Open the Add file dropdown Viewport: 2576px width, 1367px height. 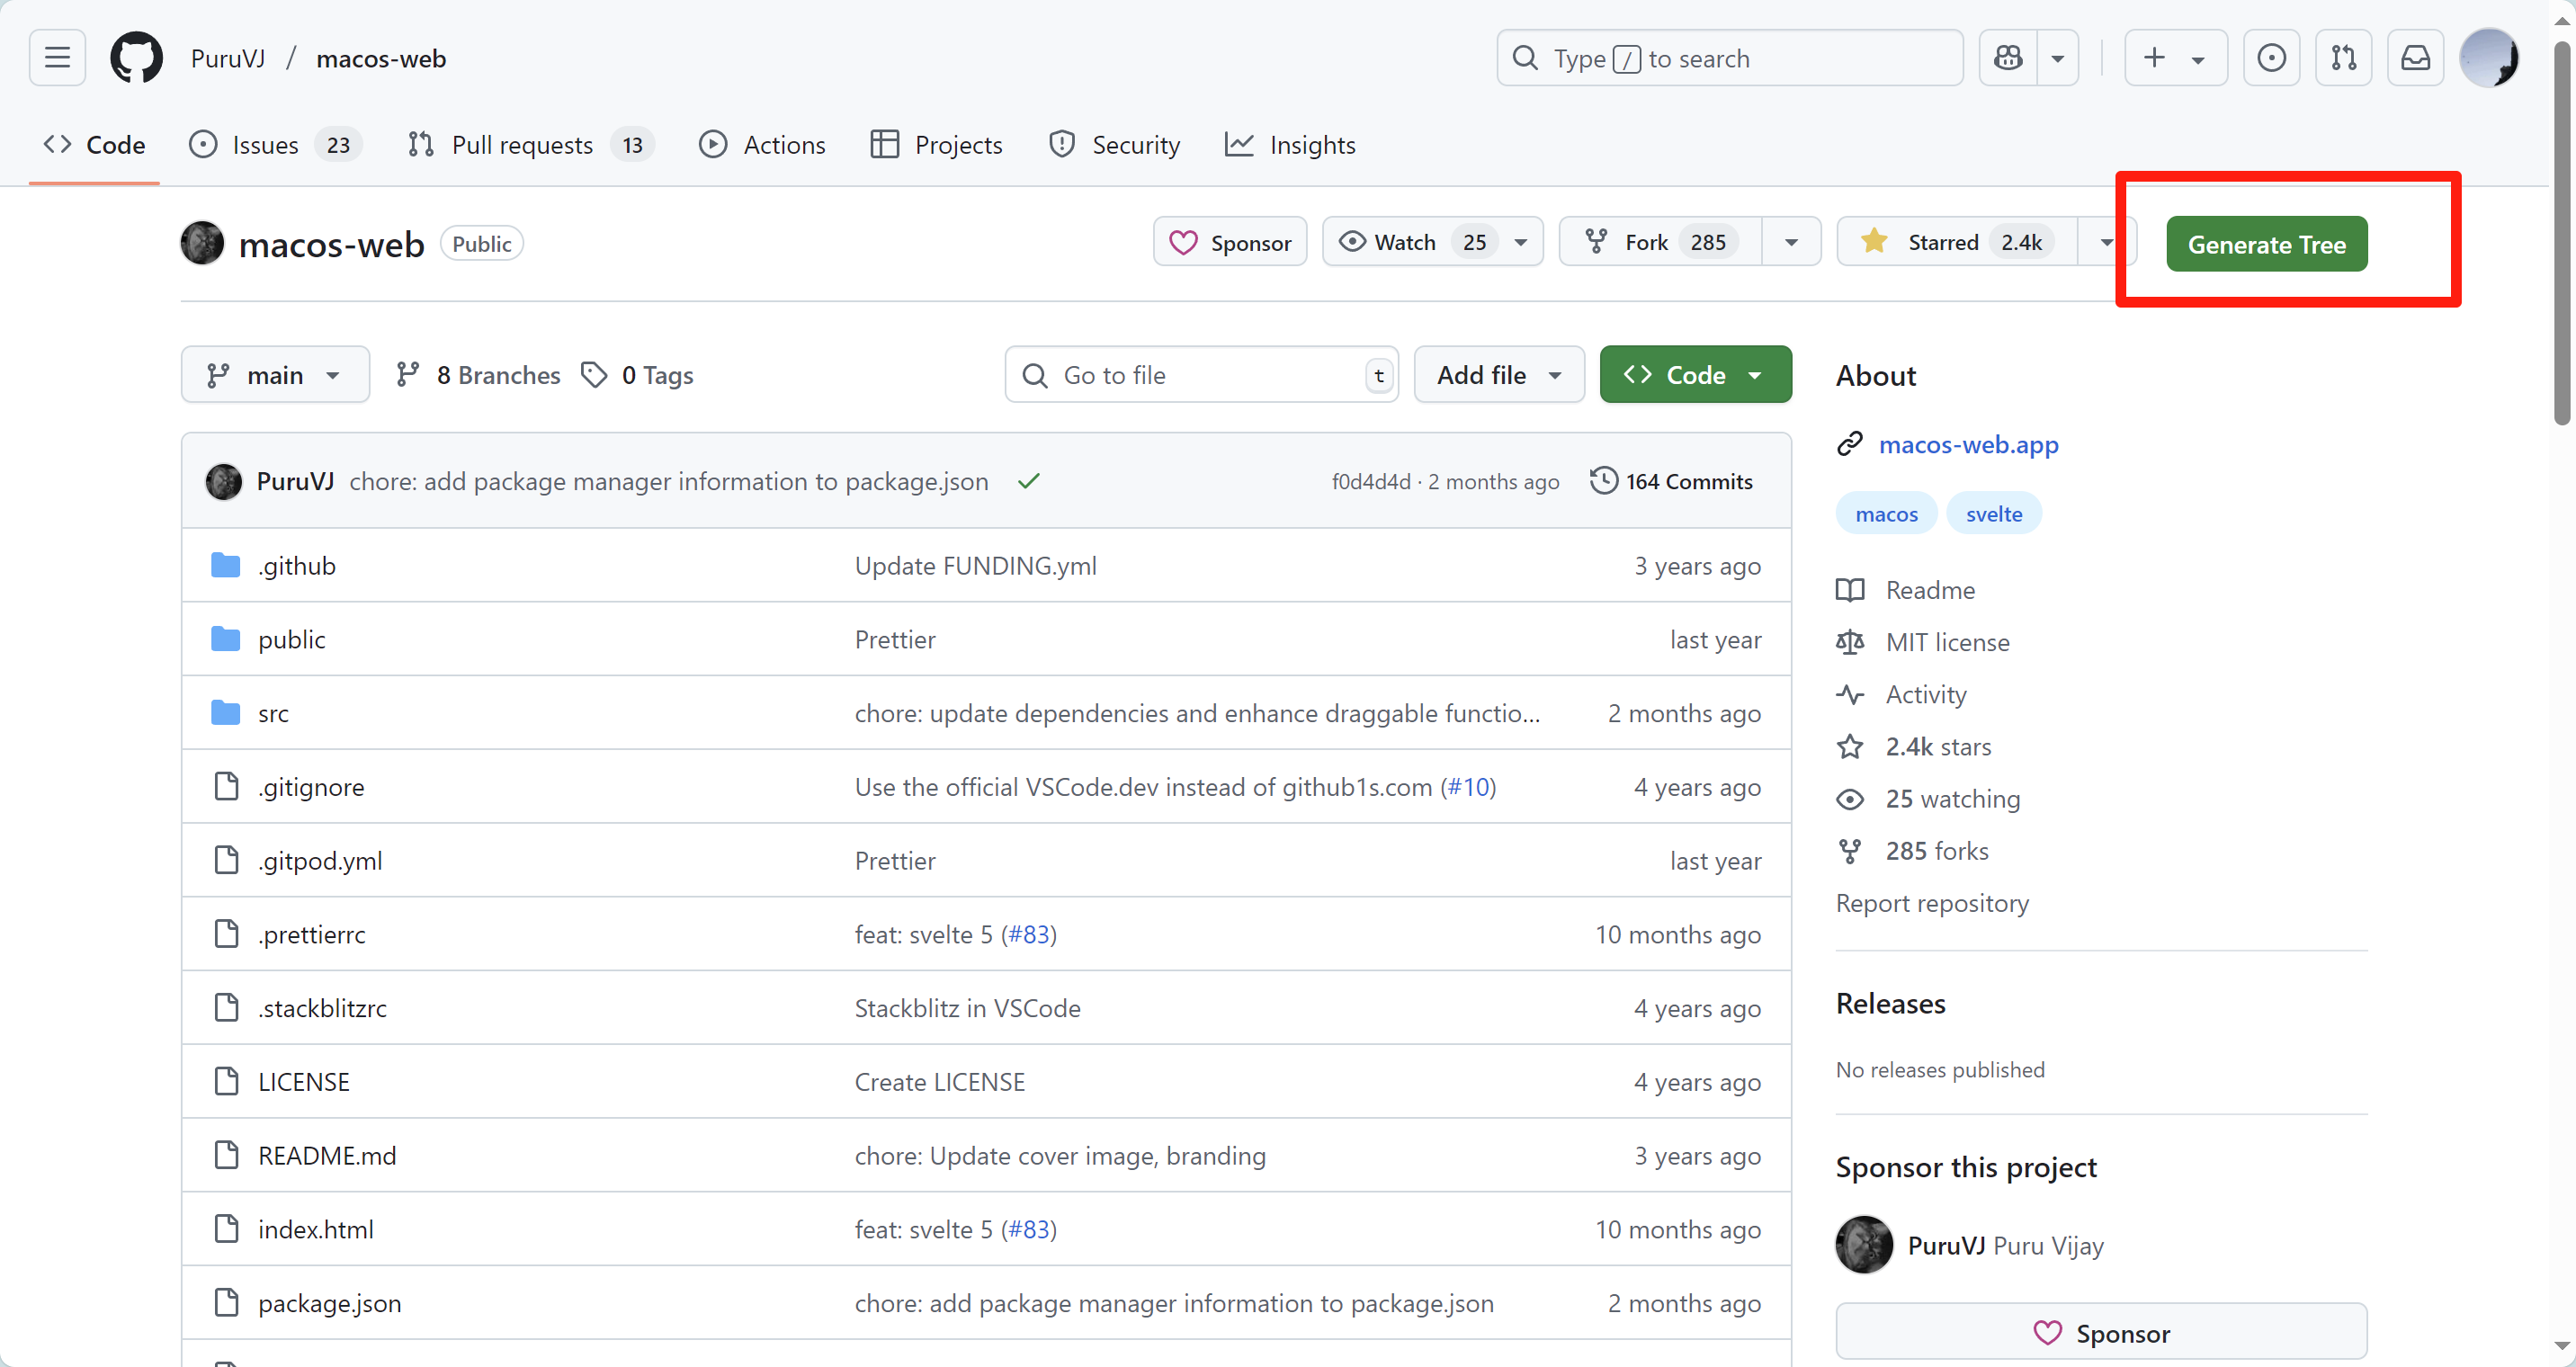pos(1499,374)
